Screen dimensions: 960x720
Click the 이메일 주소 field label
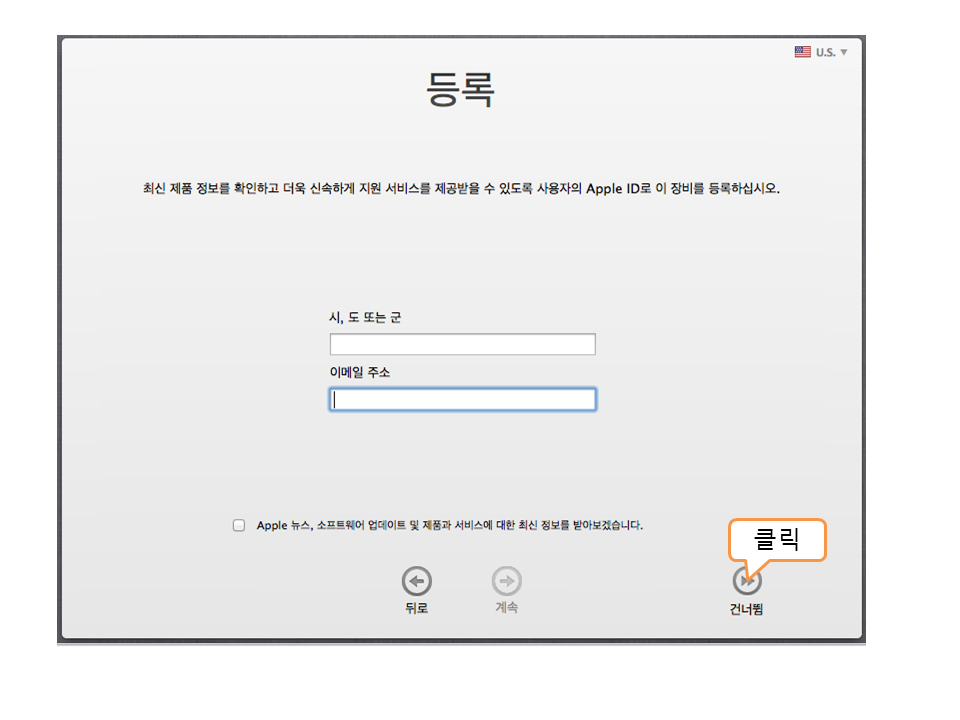click(360, 373)
